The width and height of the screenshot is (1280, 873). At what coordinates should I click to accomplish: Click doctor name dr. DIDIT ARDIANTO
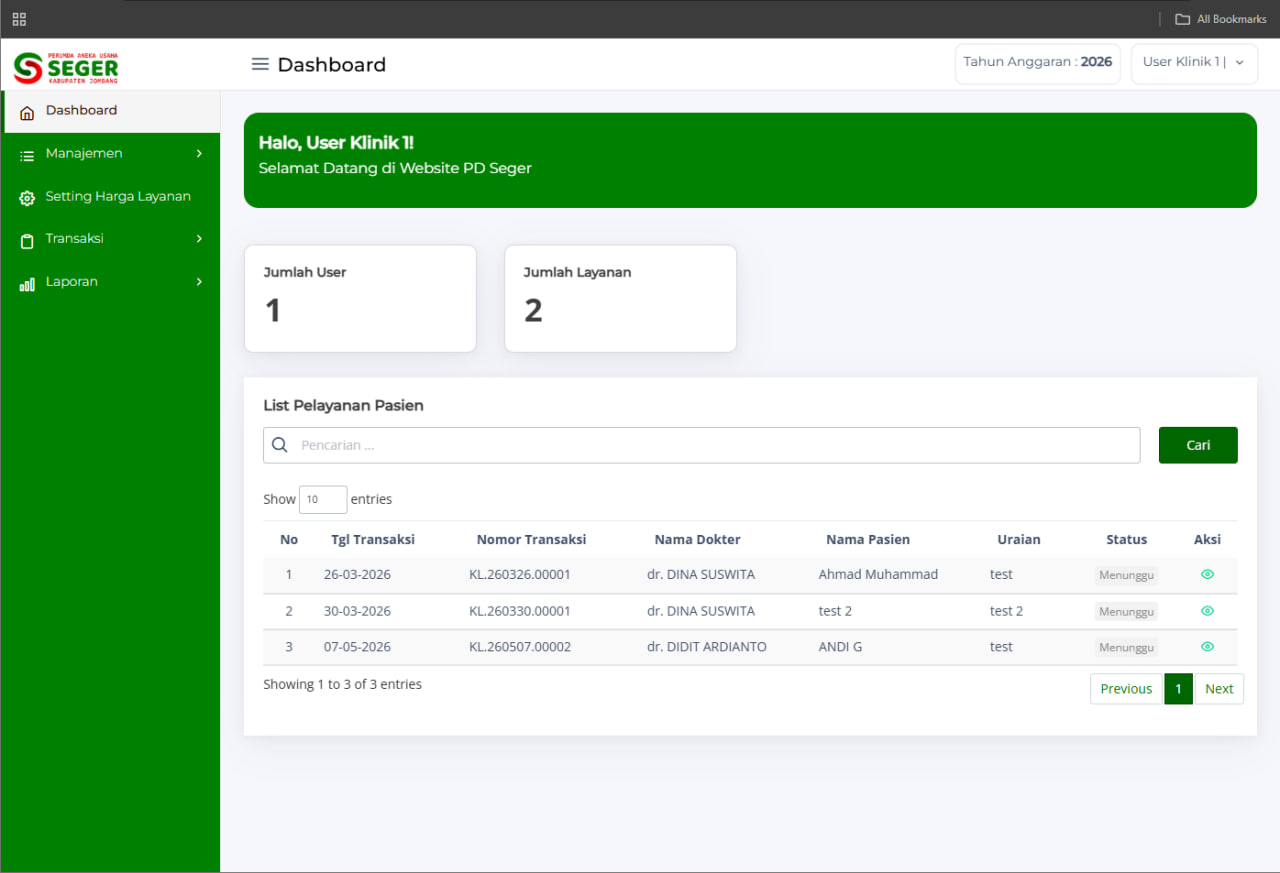707,646
